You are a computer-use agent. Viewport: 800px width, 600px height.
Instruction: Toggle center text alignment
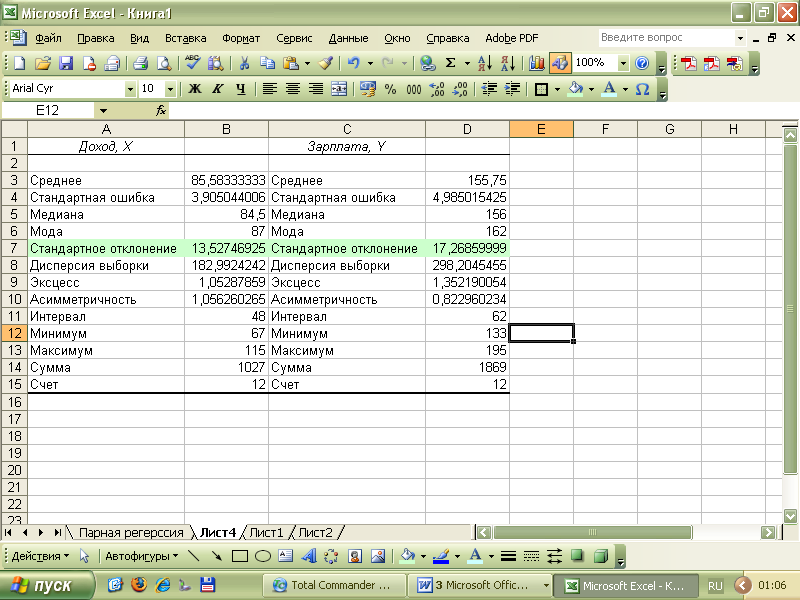293,89
